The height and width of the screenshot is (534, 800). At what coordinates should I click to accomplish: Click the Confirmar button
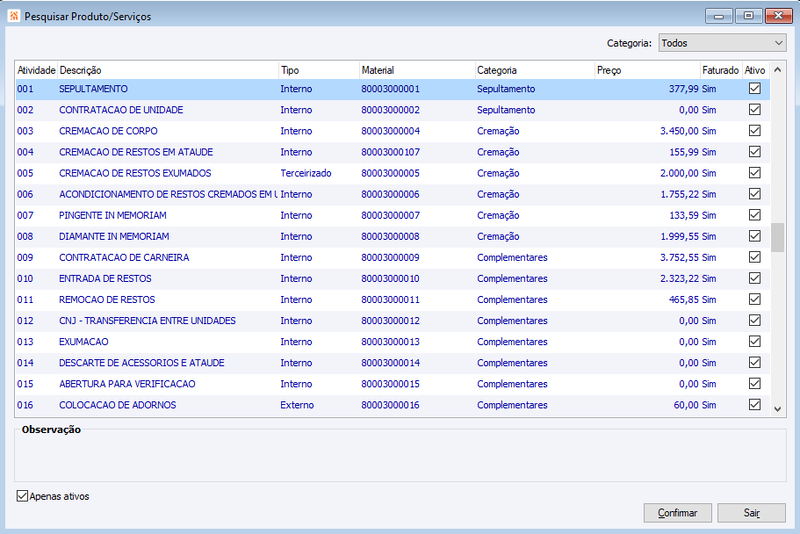tap(678, 513)
